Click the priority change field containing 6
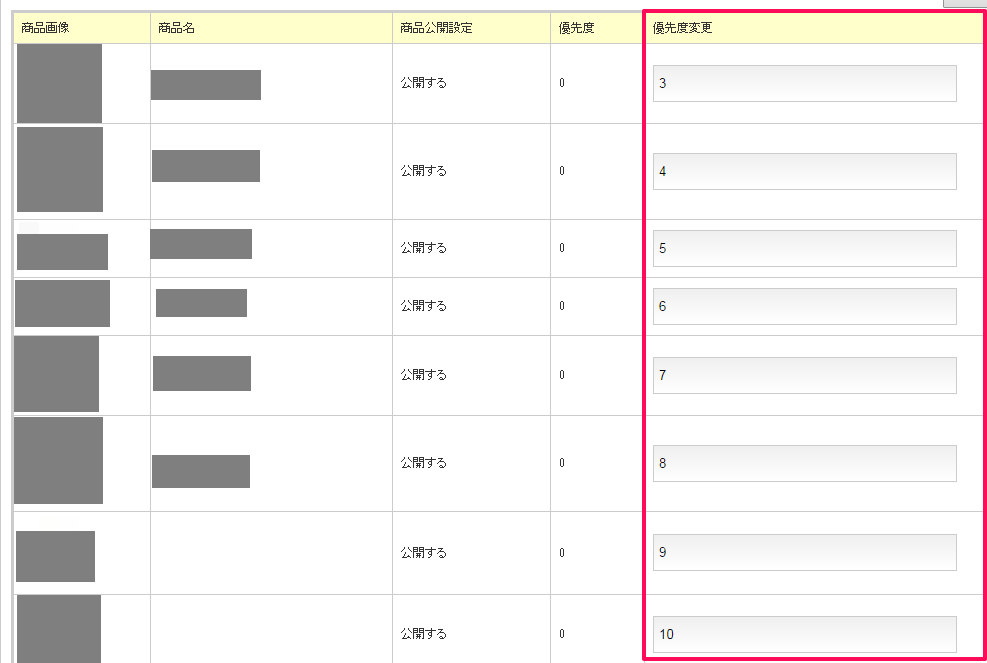This screenshot has height=663, width=987. pos(804,307)
